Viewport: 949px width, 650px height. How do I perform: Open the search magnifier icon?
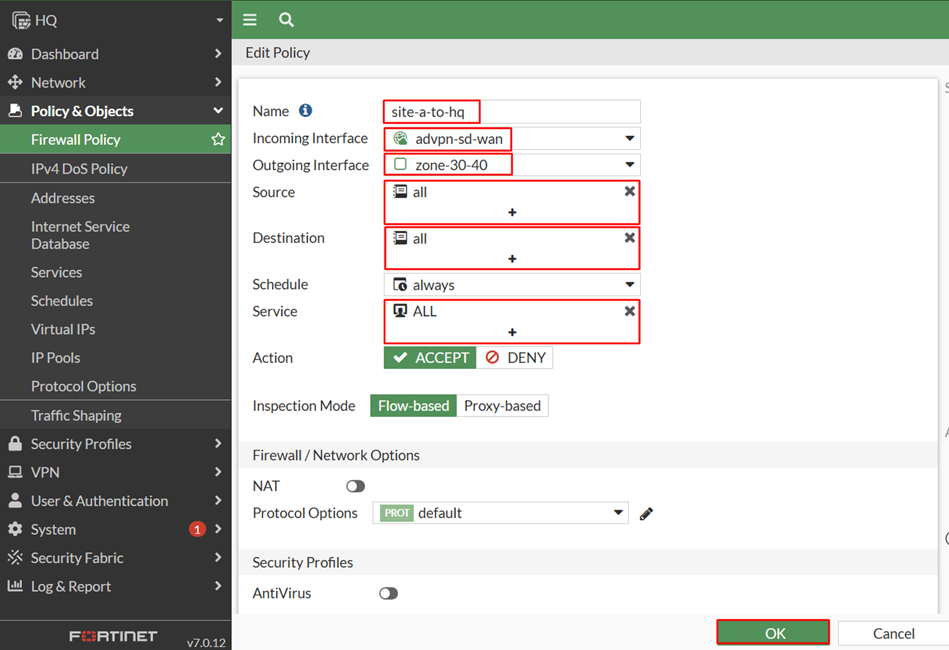286,20
